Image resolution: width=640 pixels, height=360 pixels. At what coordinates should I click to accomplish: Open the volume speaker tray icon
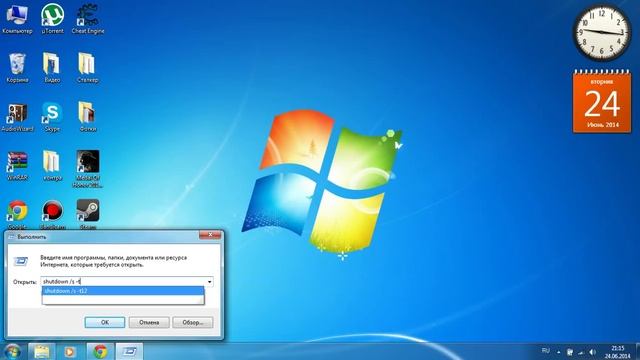pyautogui.click(x=592, y=352)
